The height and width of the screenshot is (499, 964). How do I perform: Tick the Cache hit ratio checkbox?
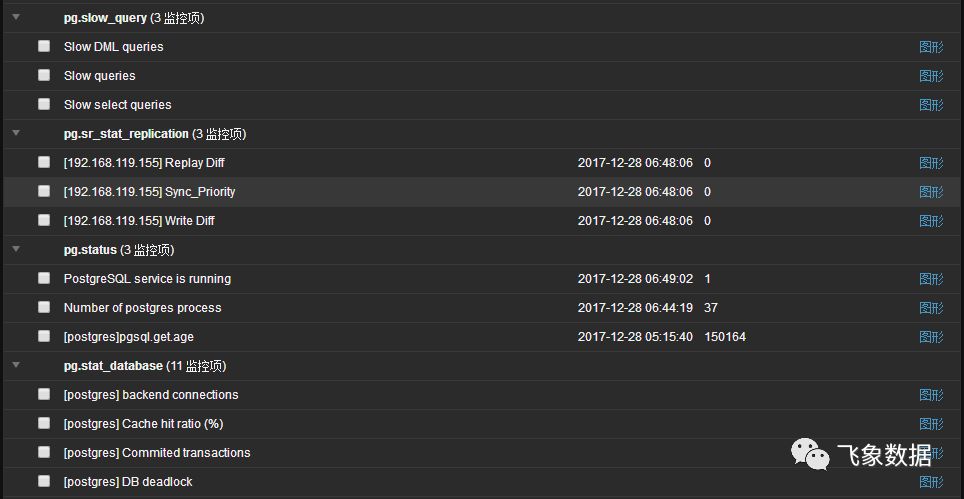point(44,423)
